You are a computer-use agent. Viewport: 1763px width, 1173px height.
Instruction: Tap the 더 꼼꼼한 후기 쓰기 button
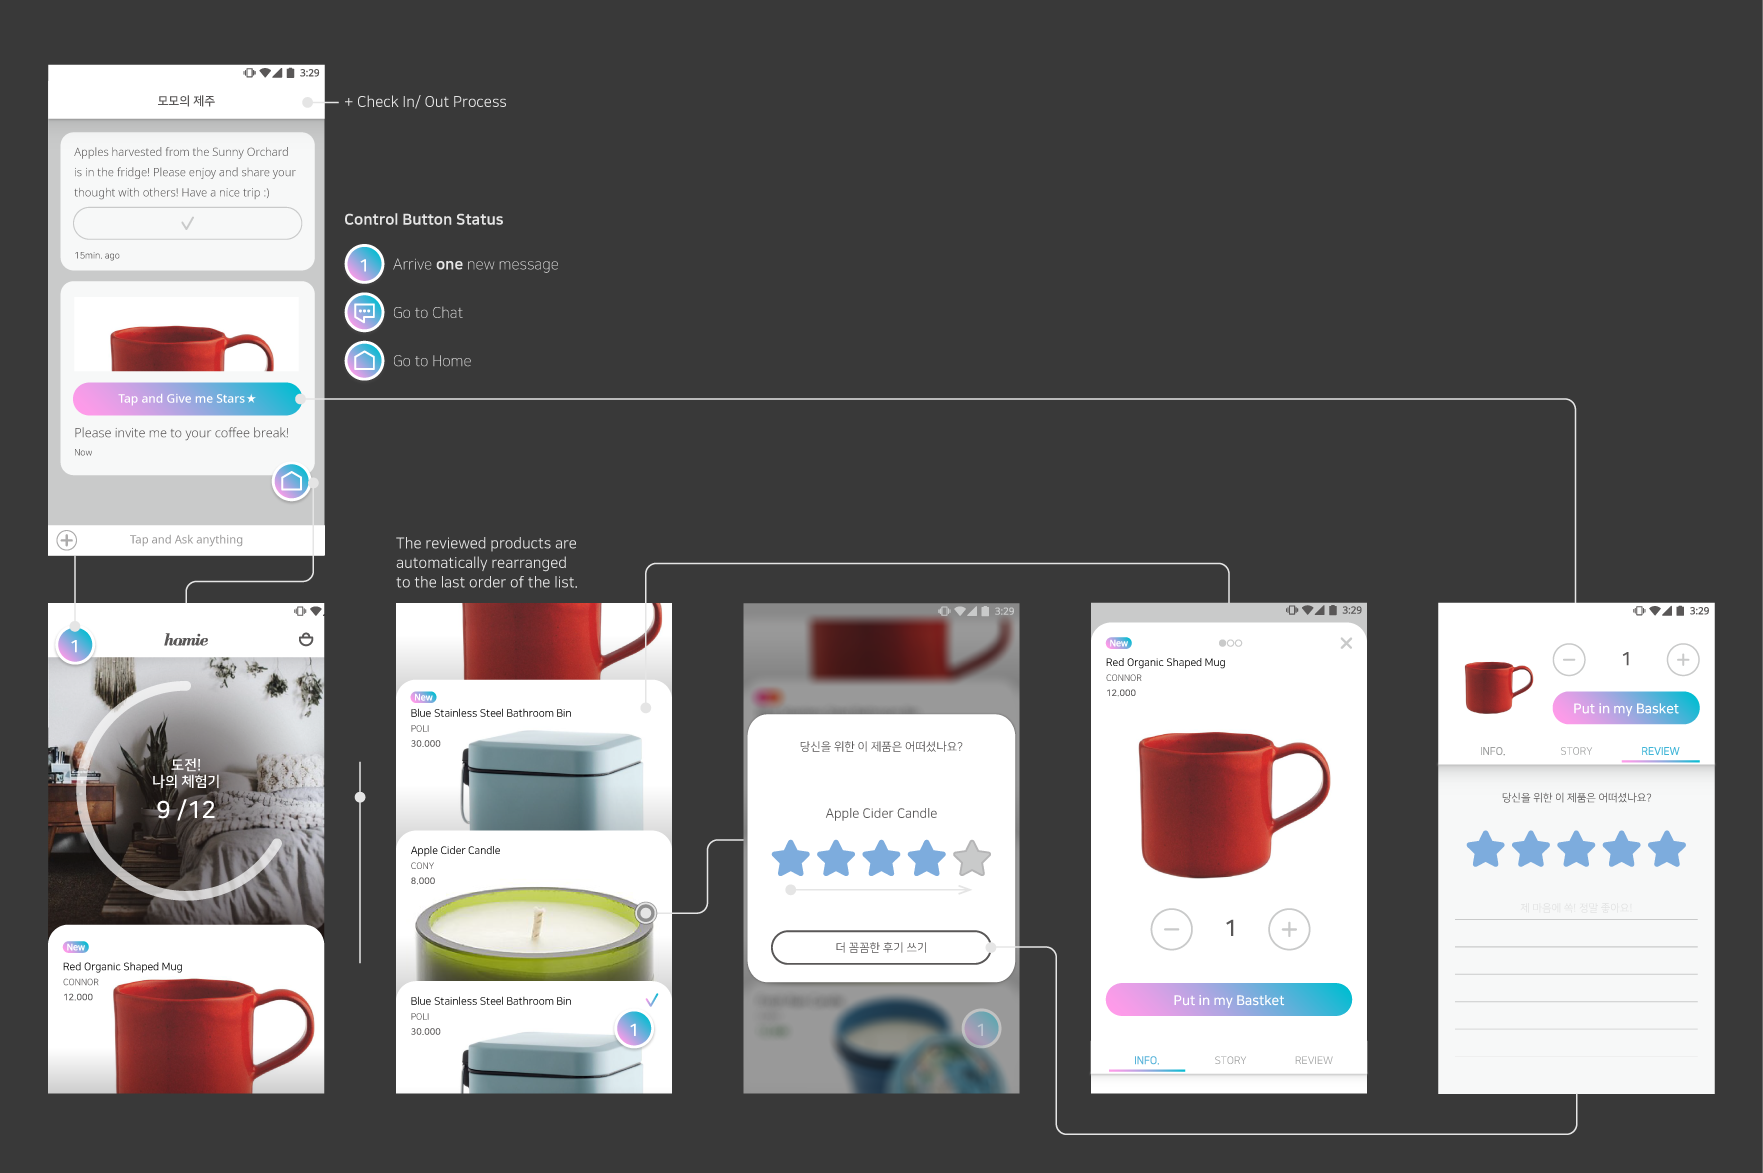881,947
